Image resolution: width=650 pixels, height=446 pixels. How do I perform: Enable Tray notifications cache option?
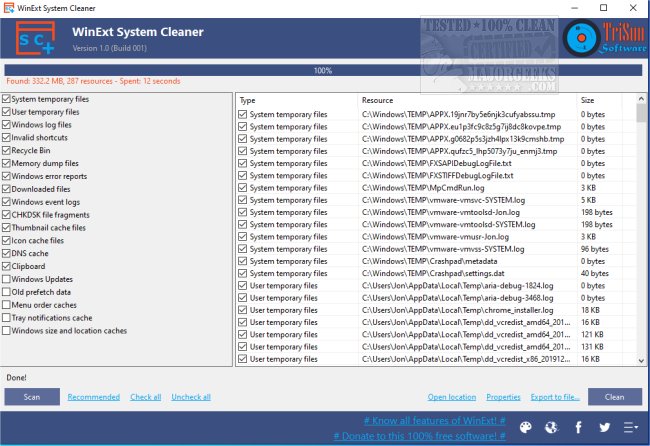tap(6, 318)
